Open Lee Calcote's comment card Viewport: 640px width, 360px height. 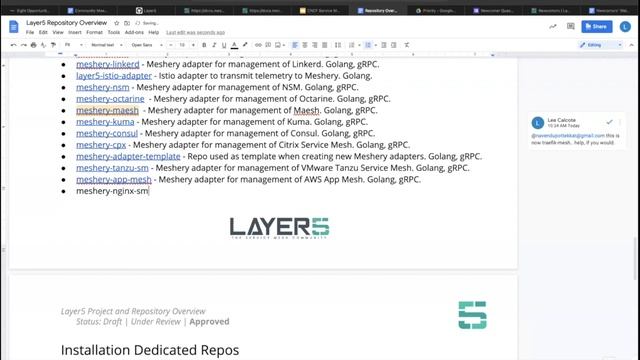[576, 131]
